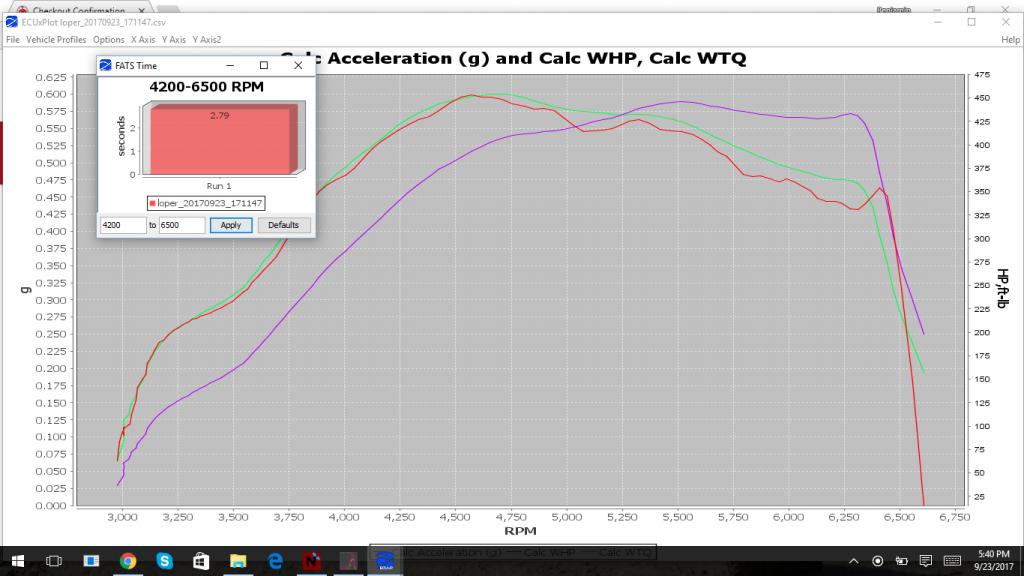Image resolution: width=1024 pixels, height=576 pixels.
Task: Open Microsoft Edge from the taskbar
Action: 273,560
